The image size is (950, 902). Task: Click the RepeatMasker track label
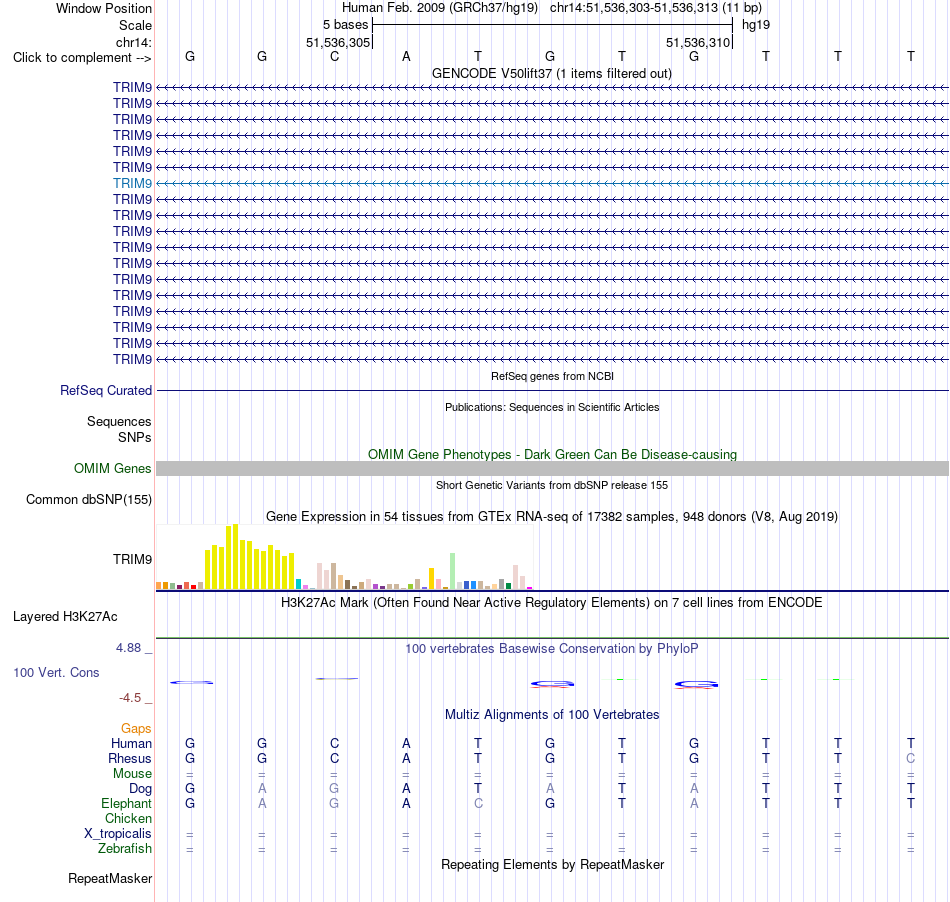coord(110,878)
